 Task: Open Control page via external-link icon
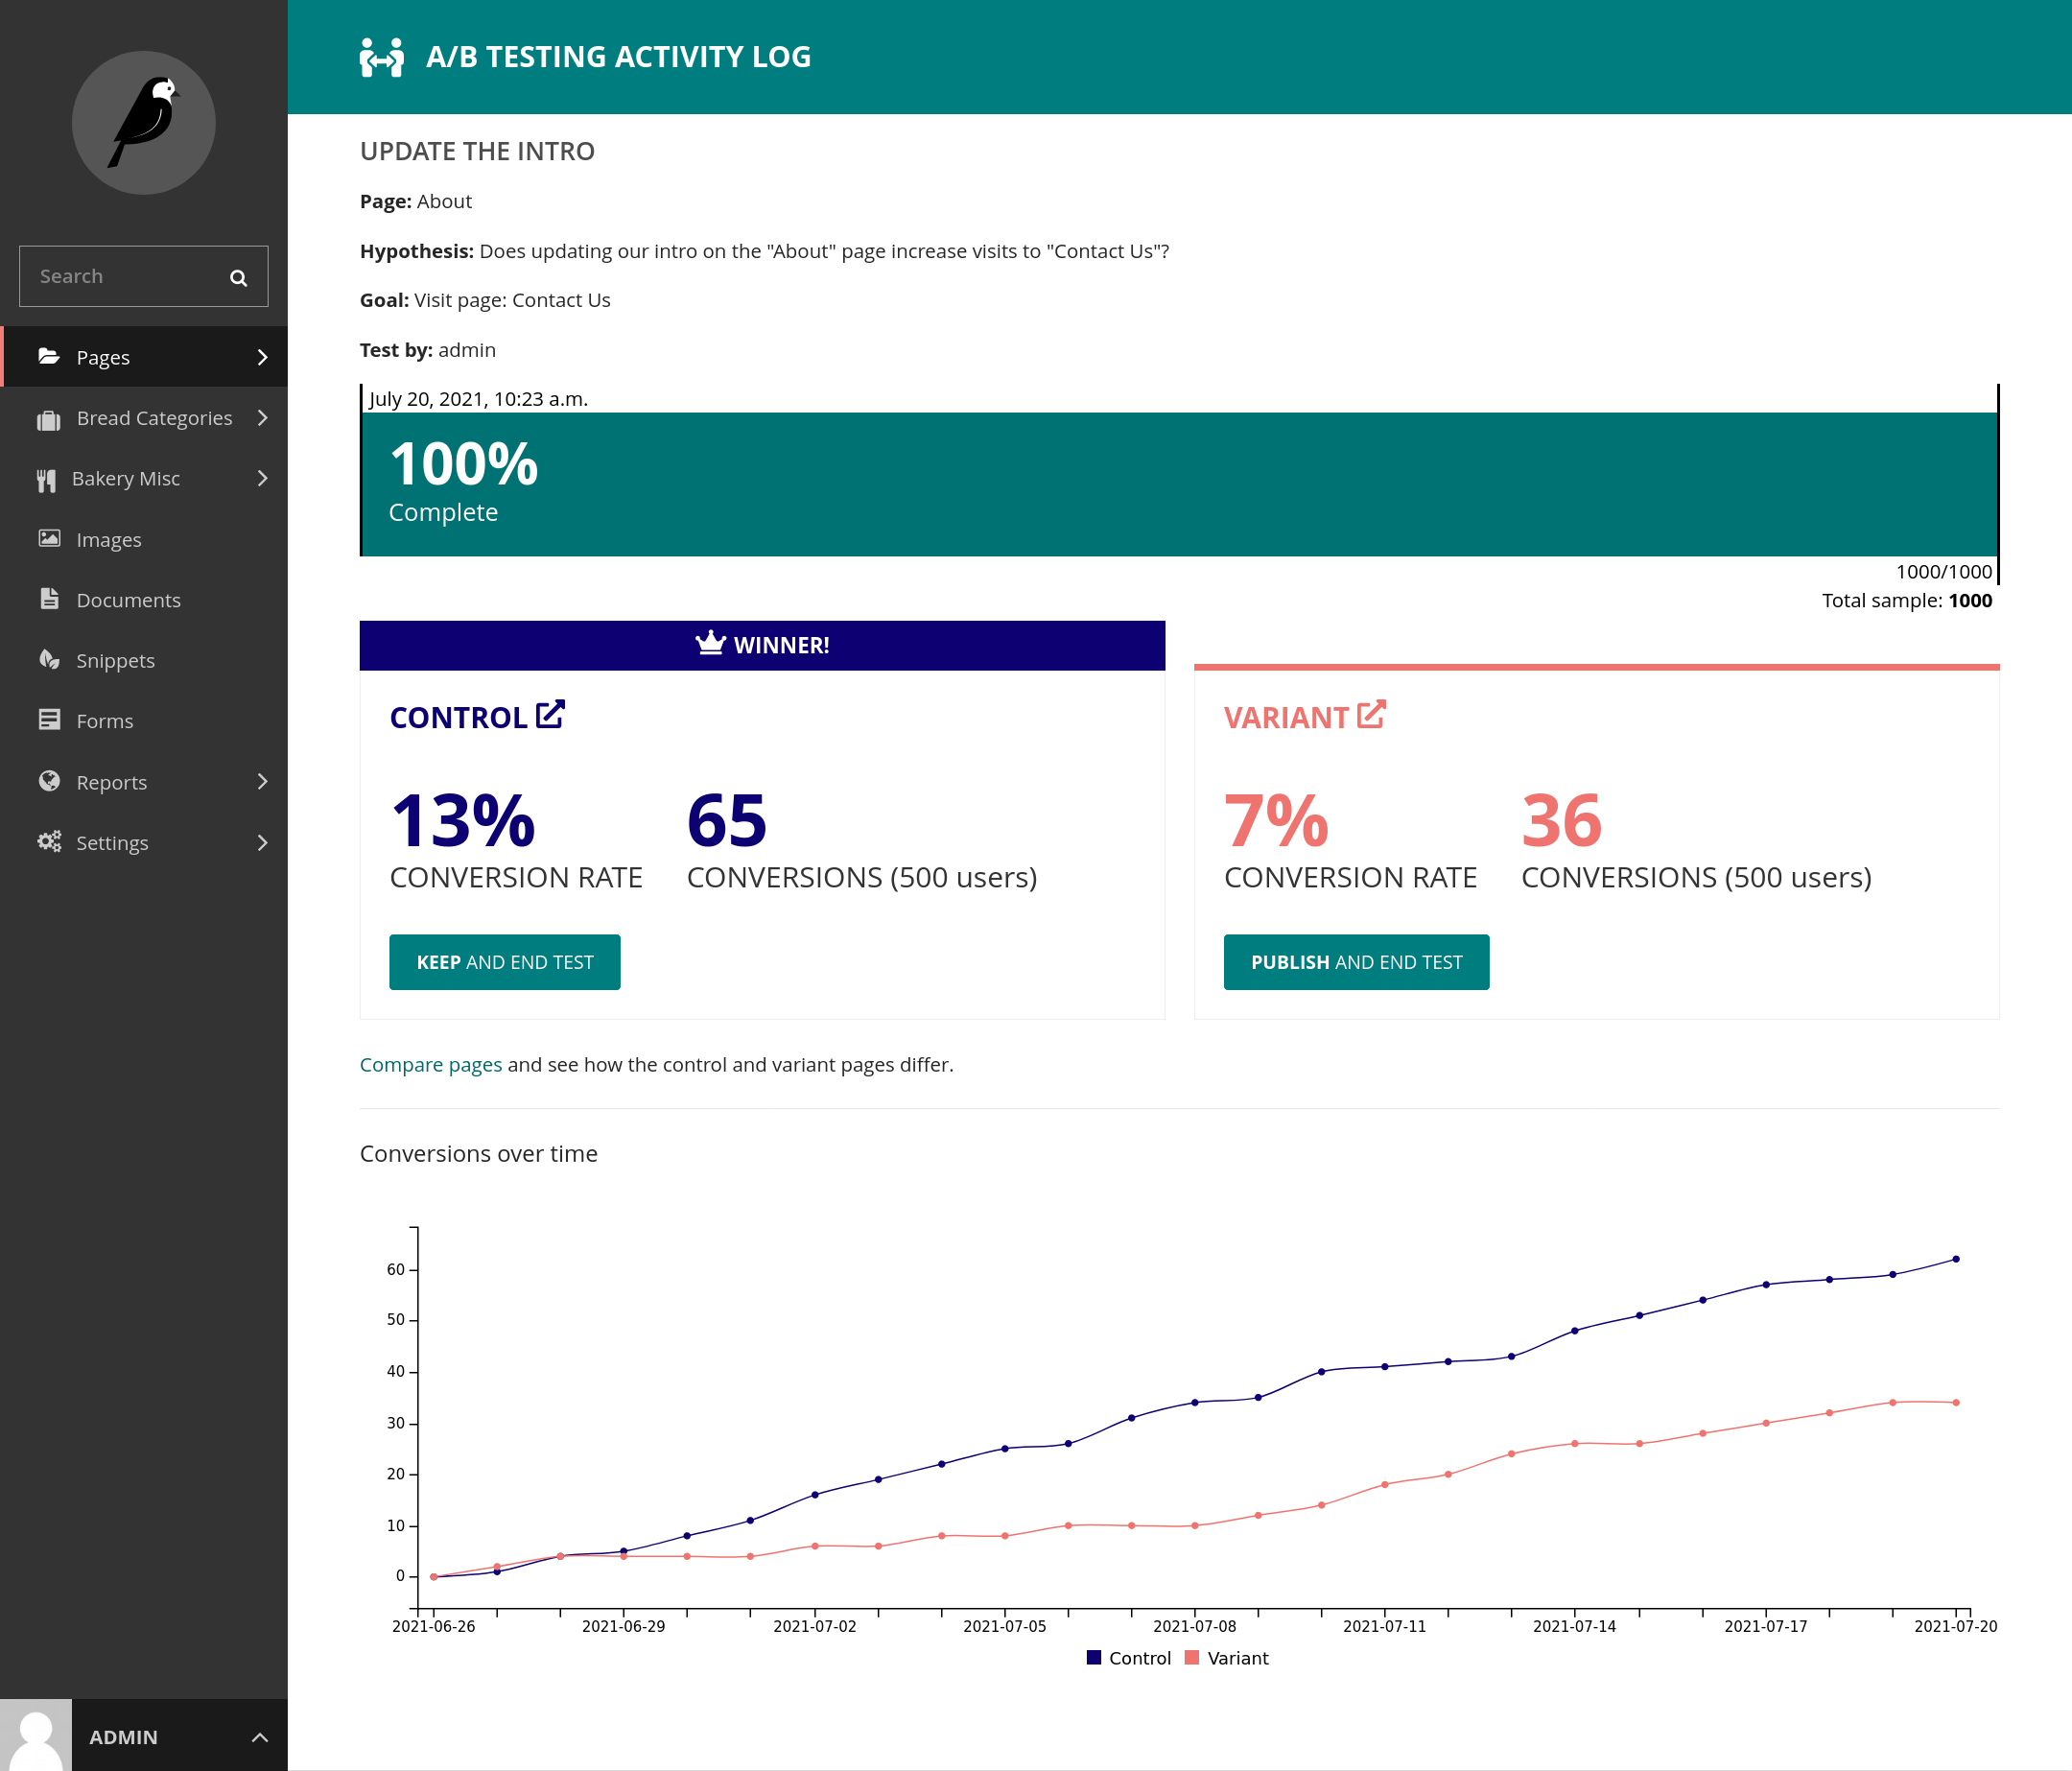pos(550,714)
